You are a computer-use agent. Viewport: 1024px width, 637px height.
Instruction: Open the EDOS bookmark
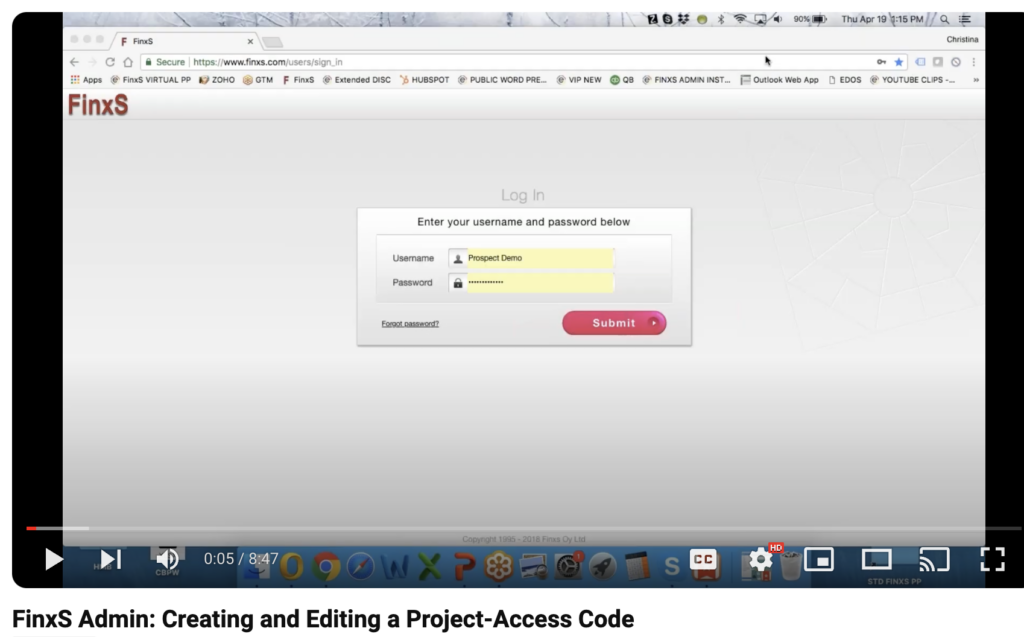click(844, 80)
